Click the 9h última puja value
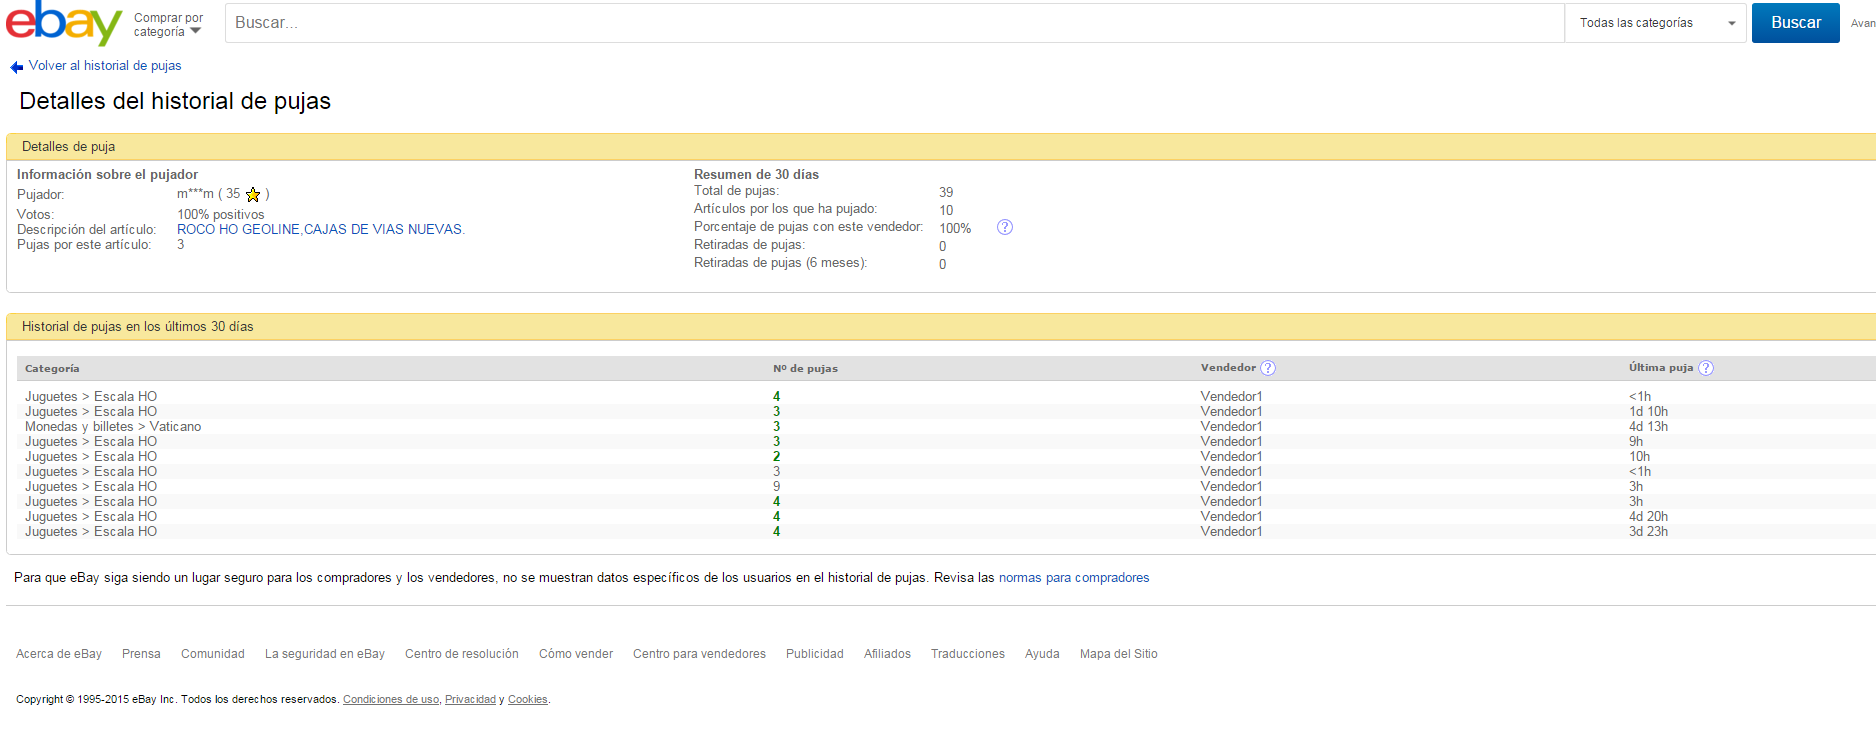The height and width of the screenshot is (735, 1876). [1636, 442]
